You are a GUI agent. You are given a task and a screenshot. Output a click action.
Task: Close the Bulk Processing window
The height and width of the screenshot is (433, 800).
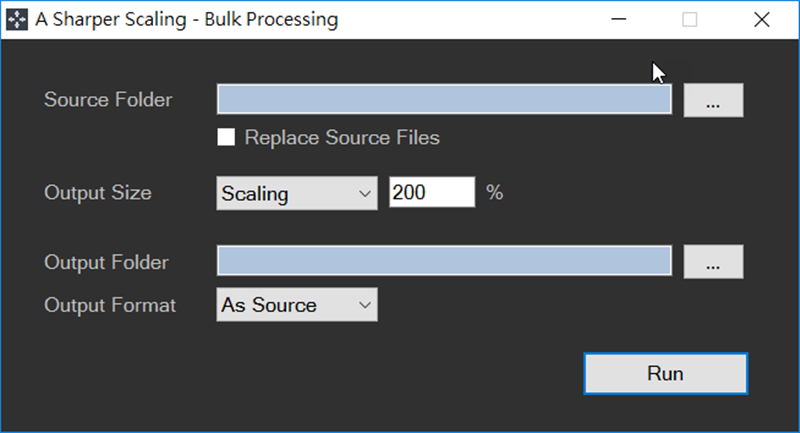(762, 19)
